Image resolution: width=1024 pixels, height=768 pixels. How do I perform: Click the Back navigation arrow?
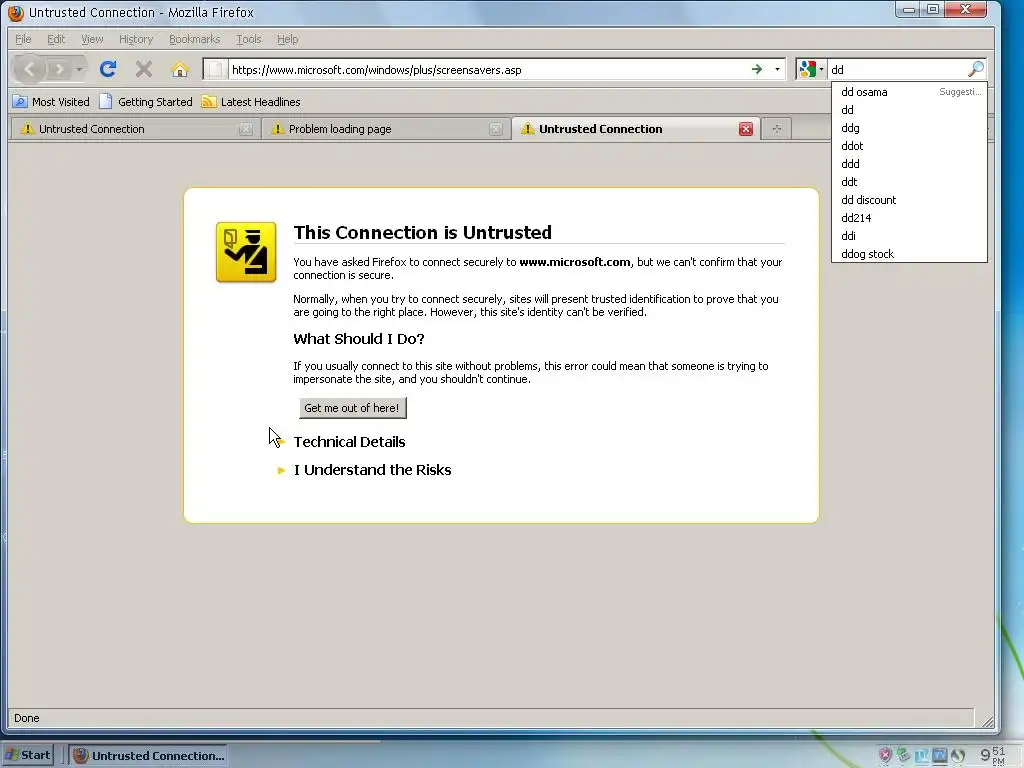click(29, 69)
